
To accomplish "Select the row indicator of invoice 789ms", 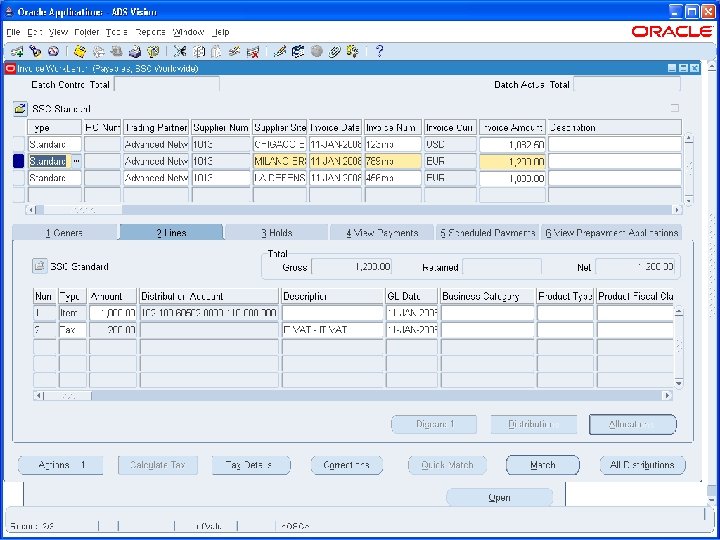I will [18, 161].
